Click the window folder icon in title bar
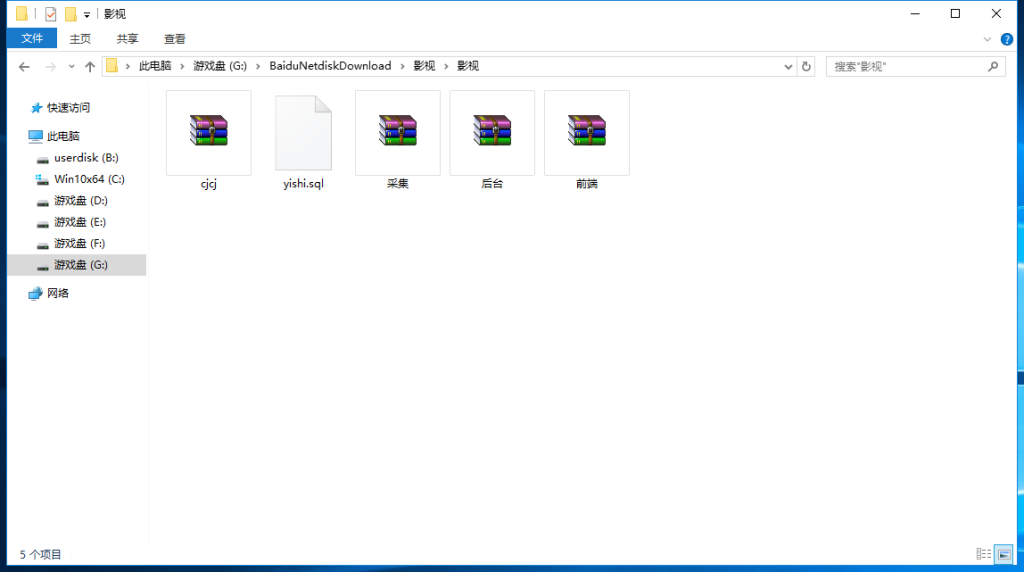The height and width of the screenshot is (572, 1024). point(22,14)
